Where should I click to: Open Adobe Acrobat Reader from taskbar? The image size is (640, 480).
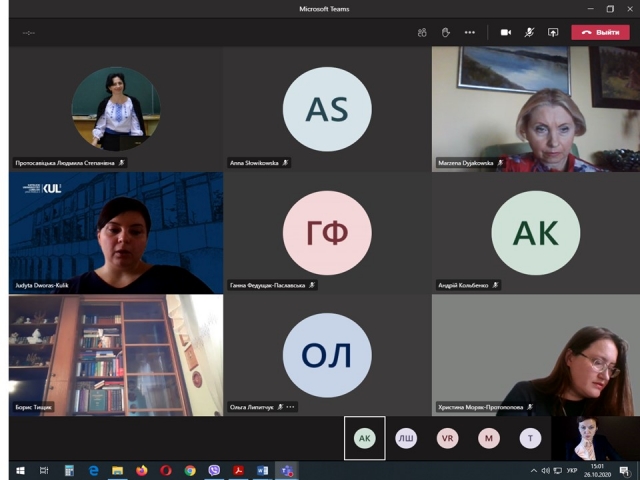[238, 471]
